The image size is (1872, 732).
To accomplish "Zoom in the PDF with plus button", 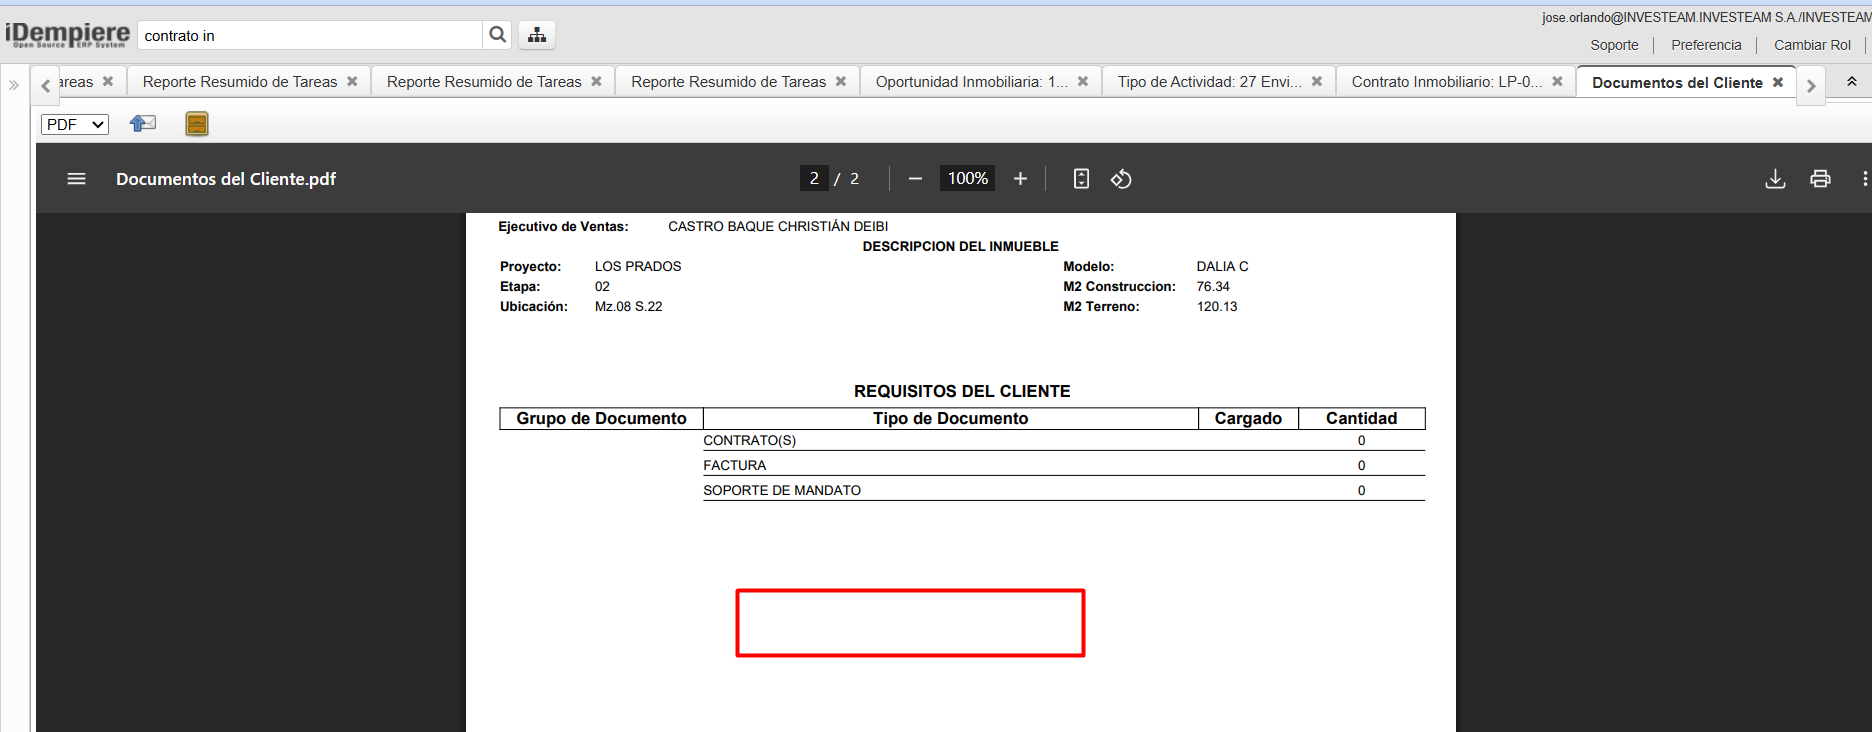I will coord(1020,179).
